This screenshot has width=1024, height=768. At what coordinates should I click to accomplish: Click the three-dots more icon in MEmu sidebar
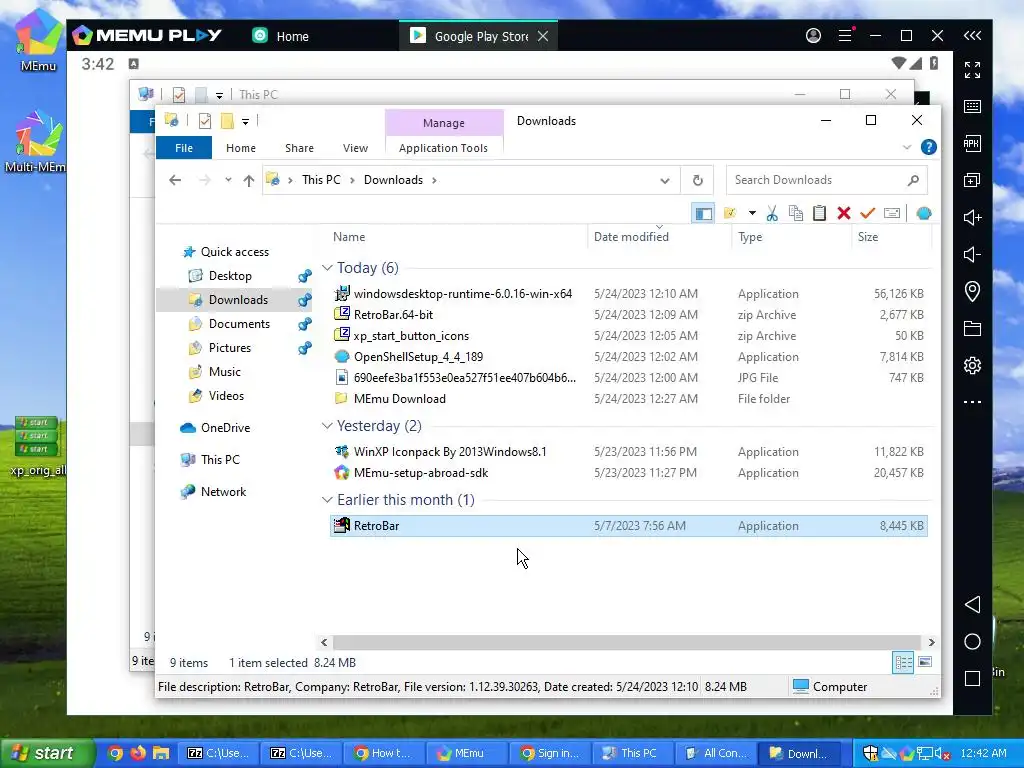pos(972,402)
